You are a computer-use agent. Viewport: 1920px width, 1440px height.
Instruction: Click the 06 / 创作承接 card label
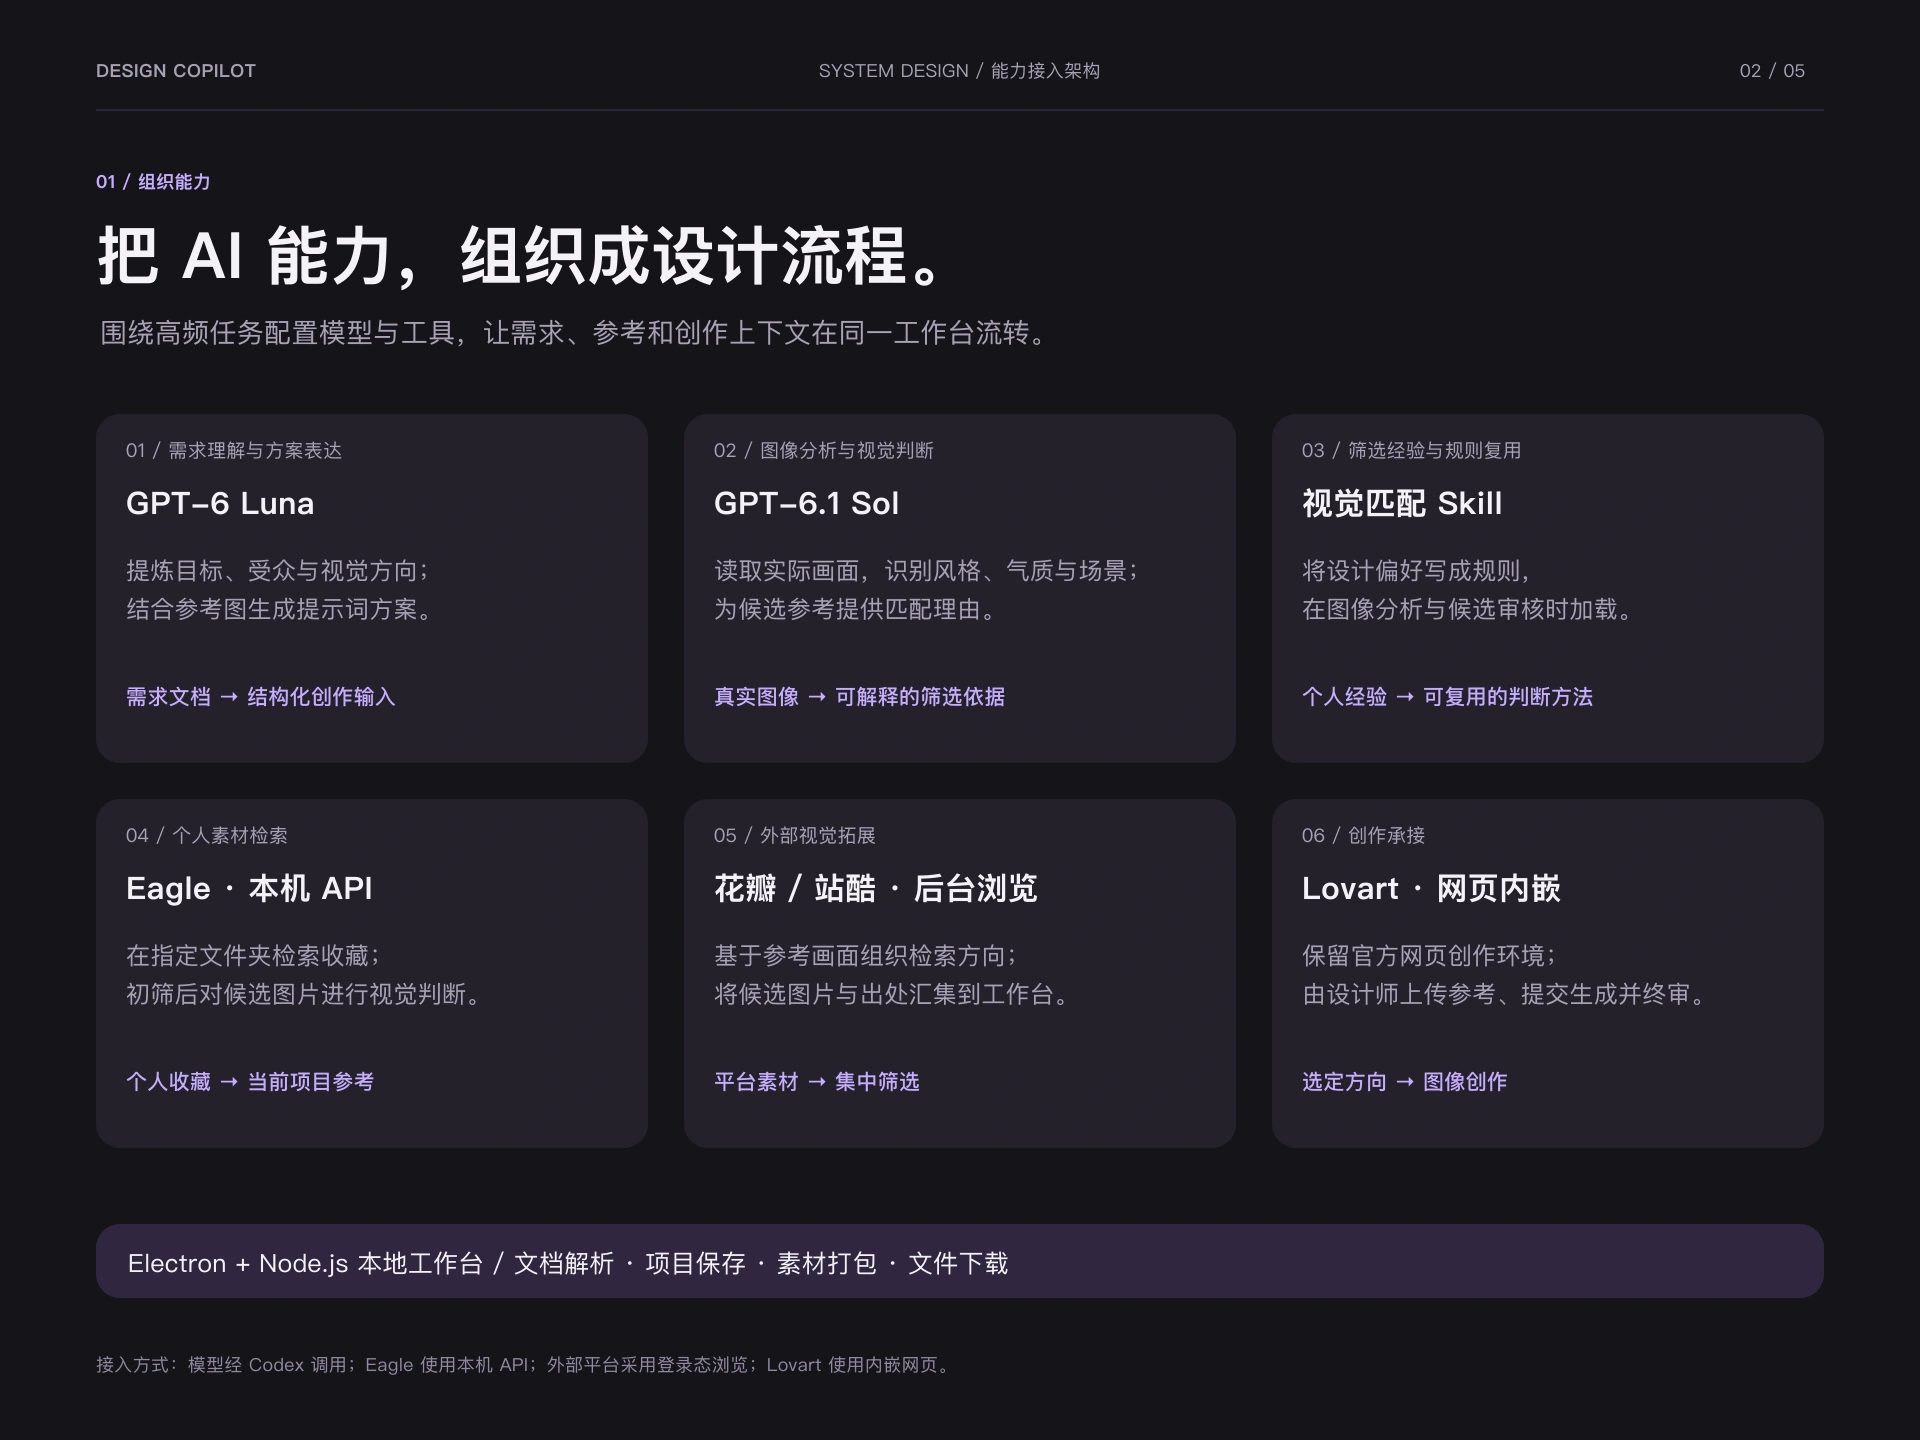[1364, 836]
